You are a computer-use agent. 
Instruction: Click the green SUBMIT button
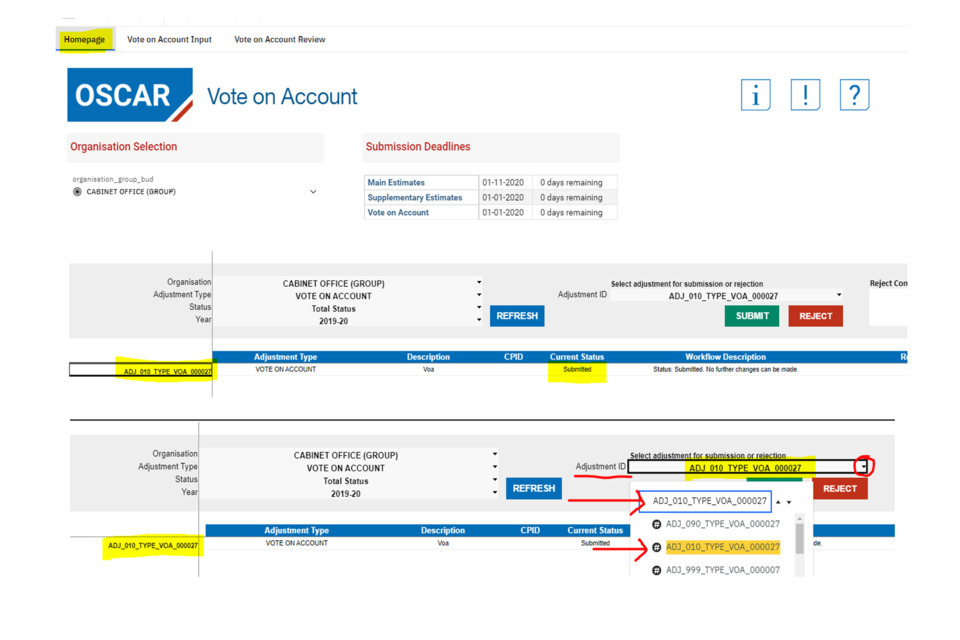(752, 316)
